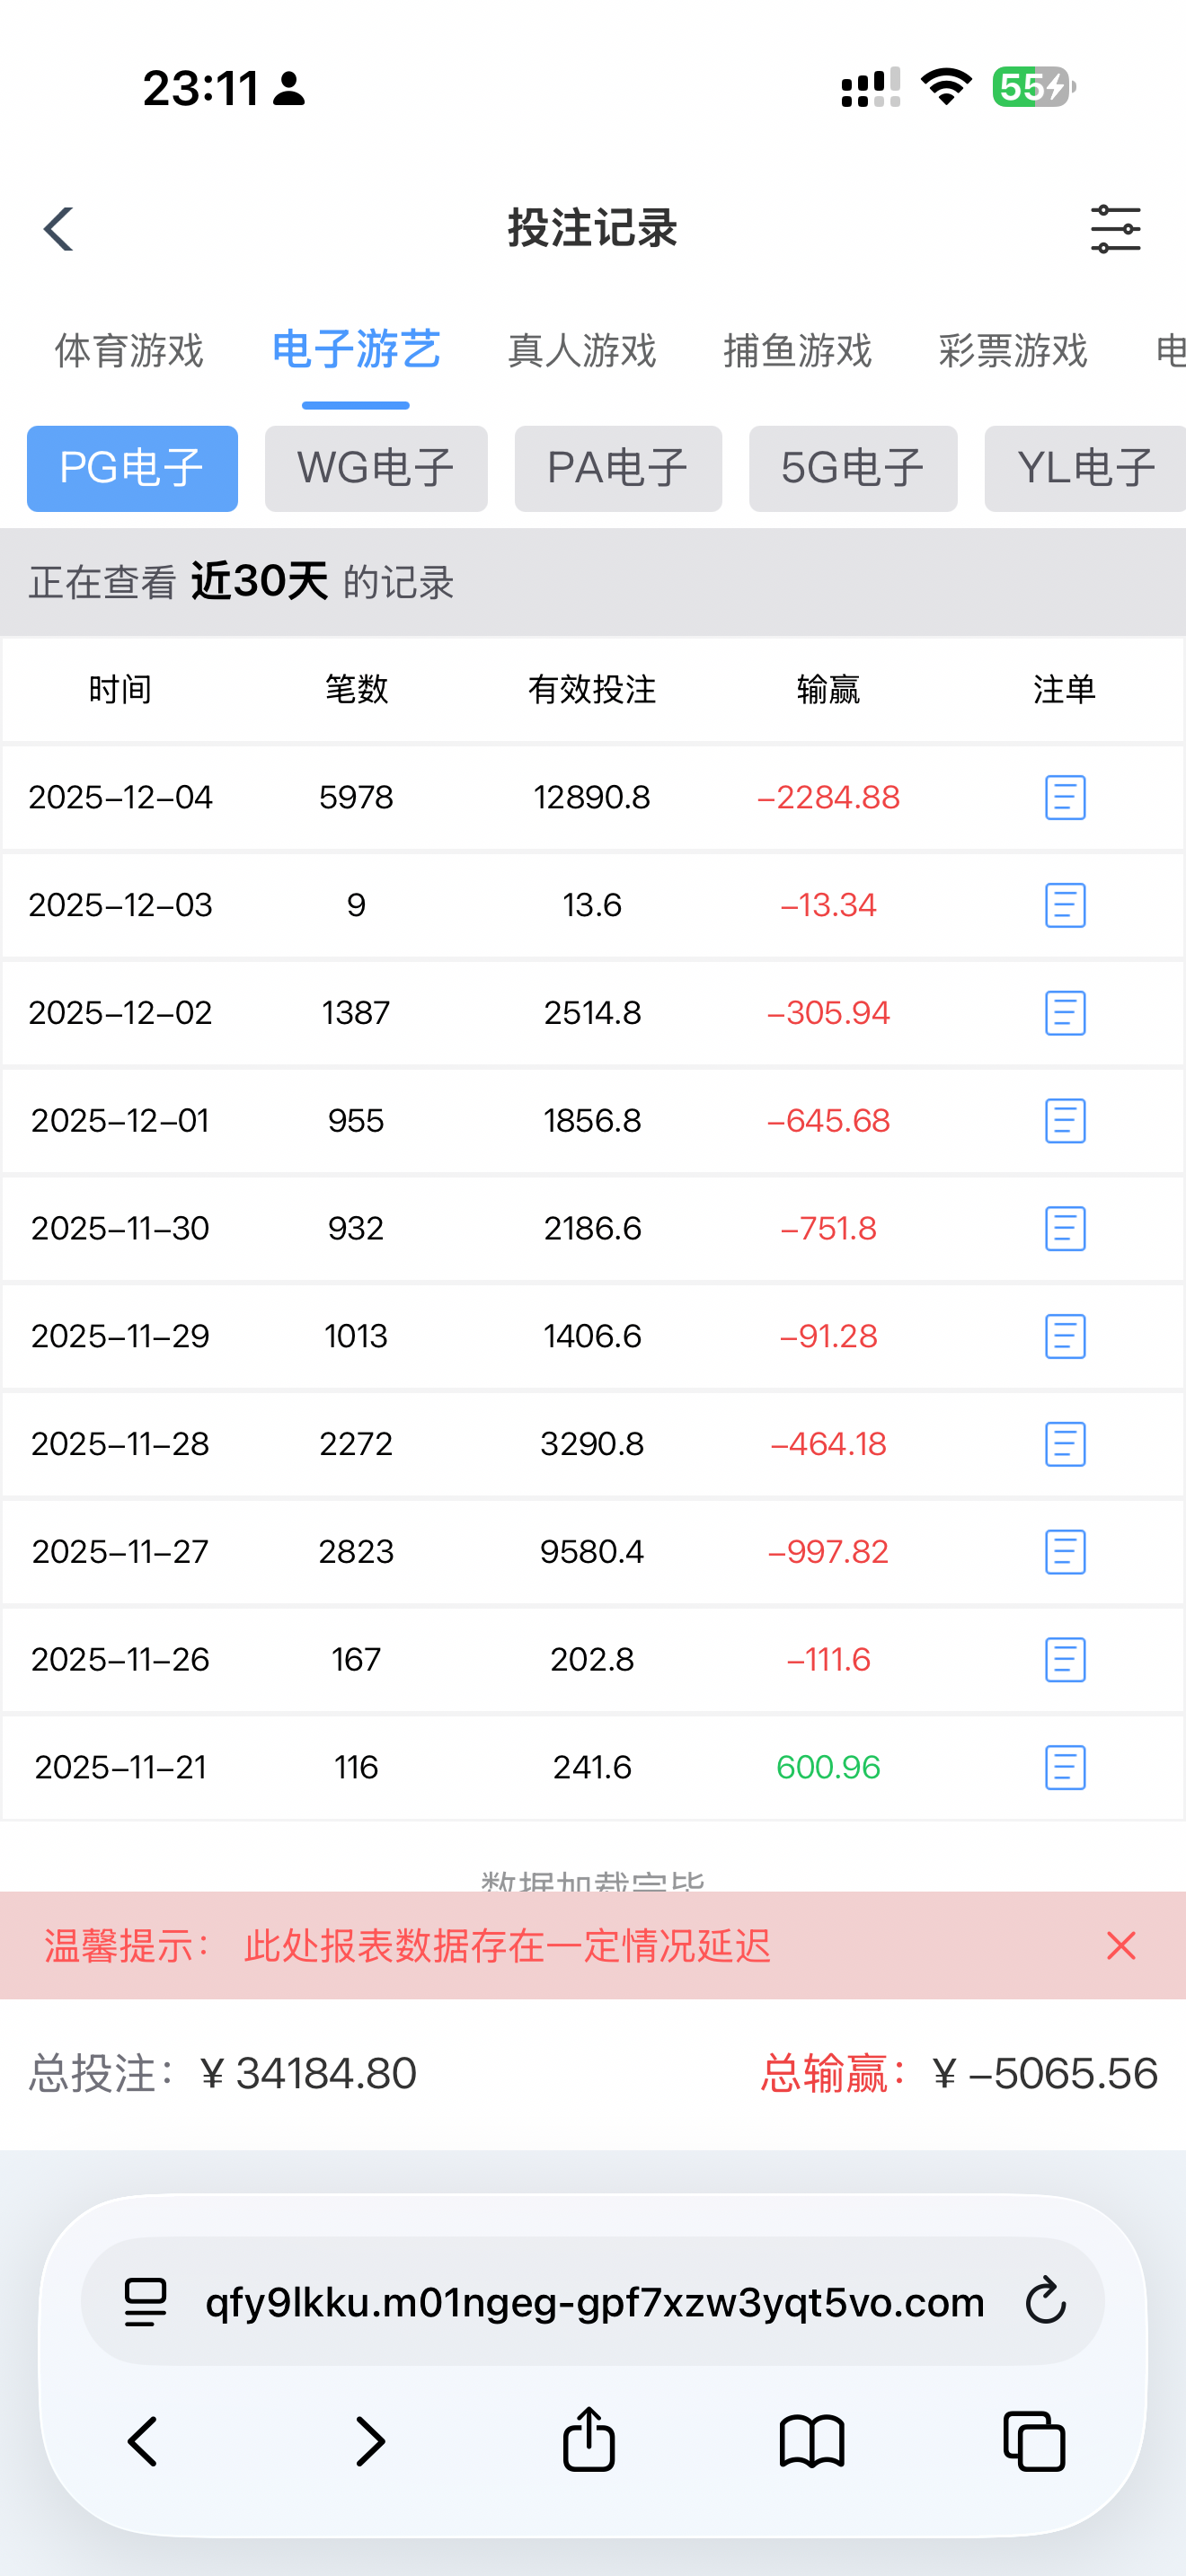Choose the PA电子 provider button
The width and height of the screenshot is (1186, 2576).
618,469
